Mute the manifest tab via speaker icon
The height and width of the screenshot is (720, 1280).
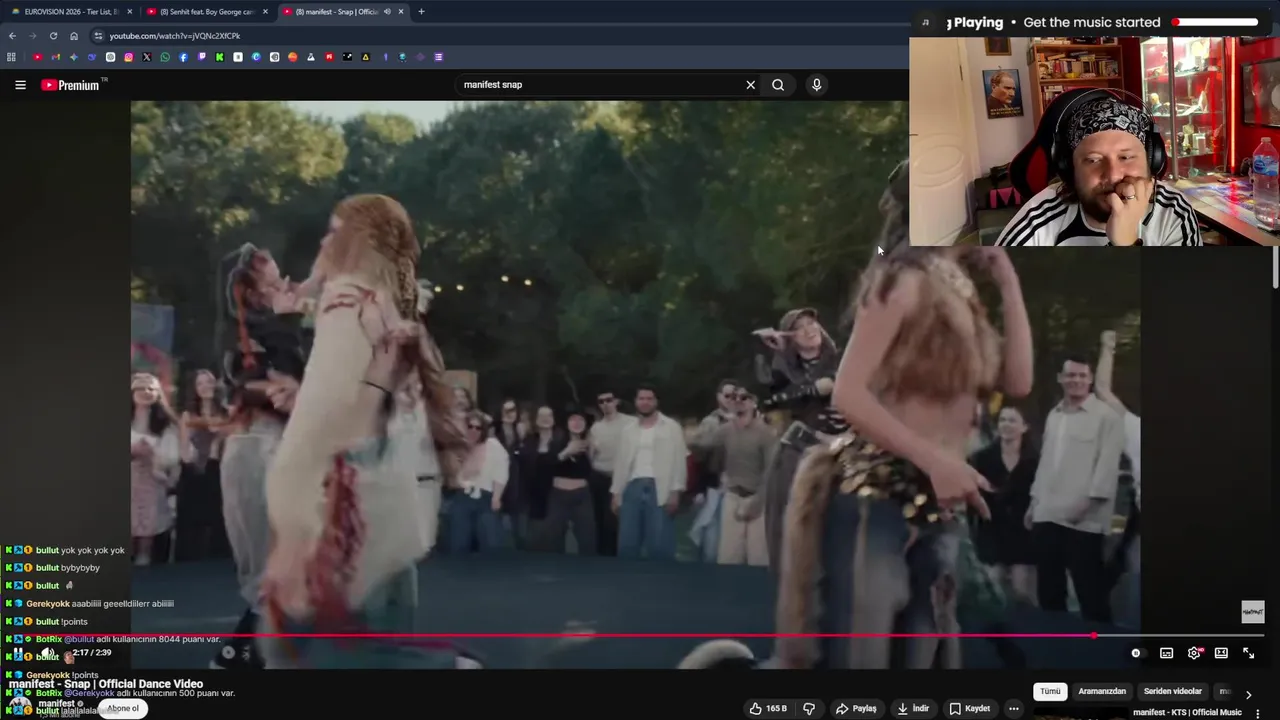tap(387, 12)
